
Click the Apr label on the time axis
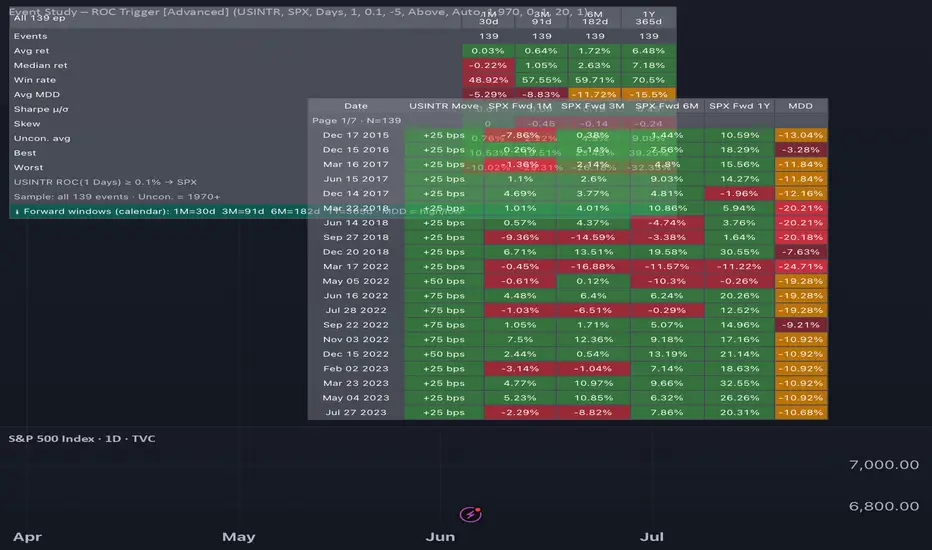(x=27, y=536)
